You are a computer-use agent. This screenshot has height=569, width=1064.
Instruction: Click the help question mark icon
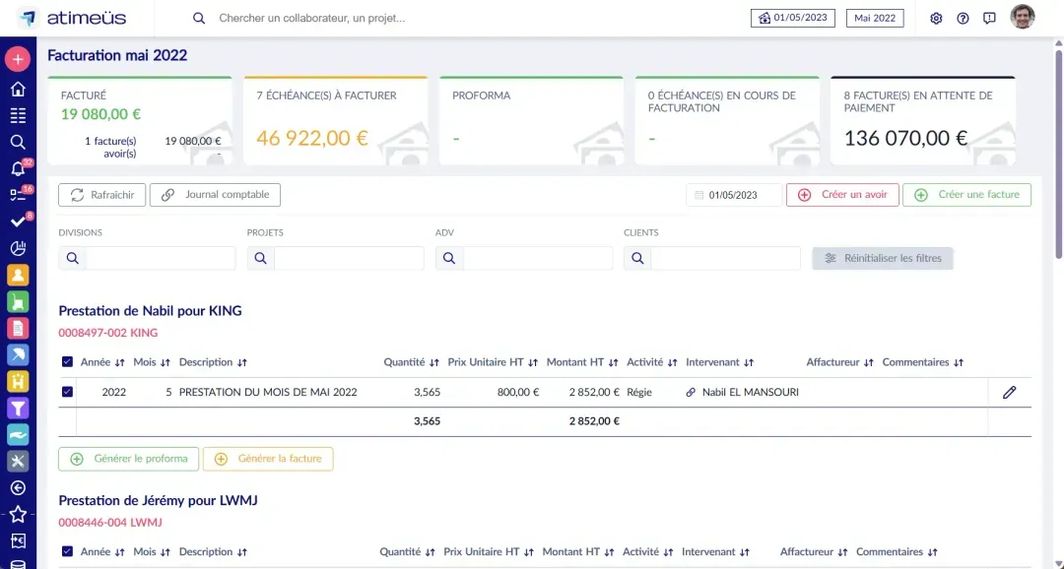pos(963,18)
